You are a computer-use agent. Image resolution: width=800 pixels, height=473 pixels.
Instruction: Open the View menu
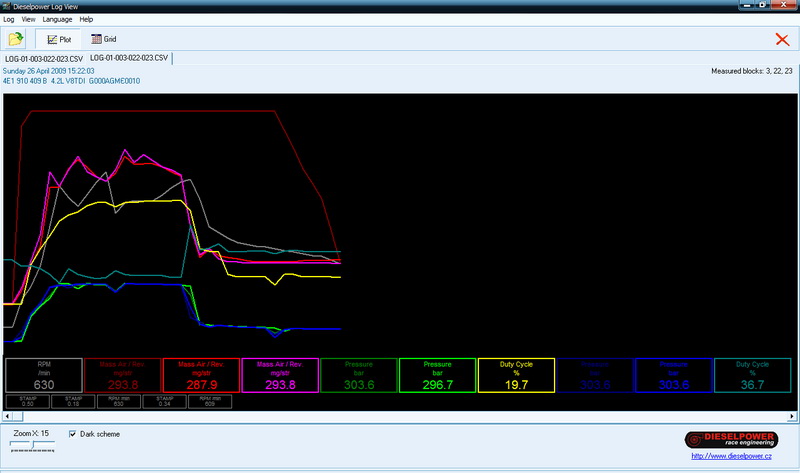[28, 19]
